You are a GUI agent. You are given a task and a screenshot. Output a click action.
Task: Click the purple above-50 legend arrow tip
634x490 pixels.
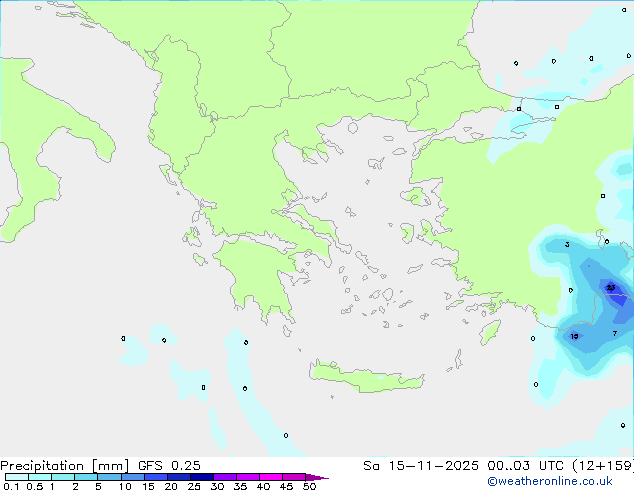pos(317,477)
